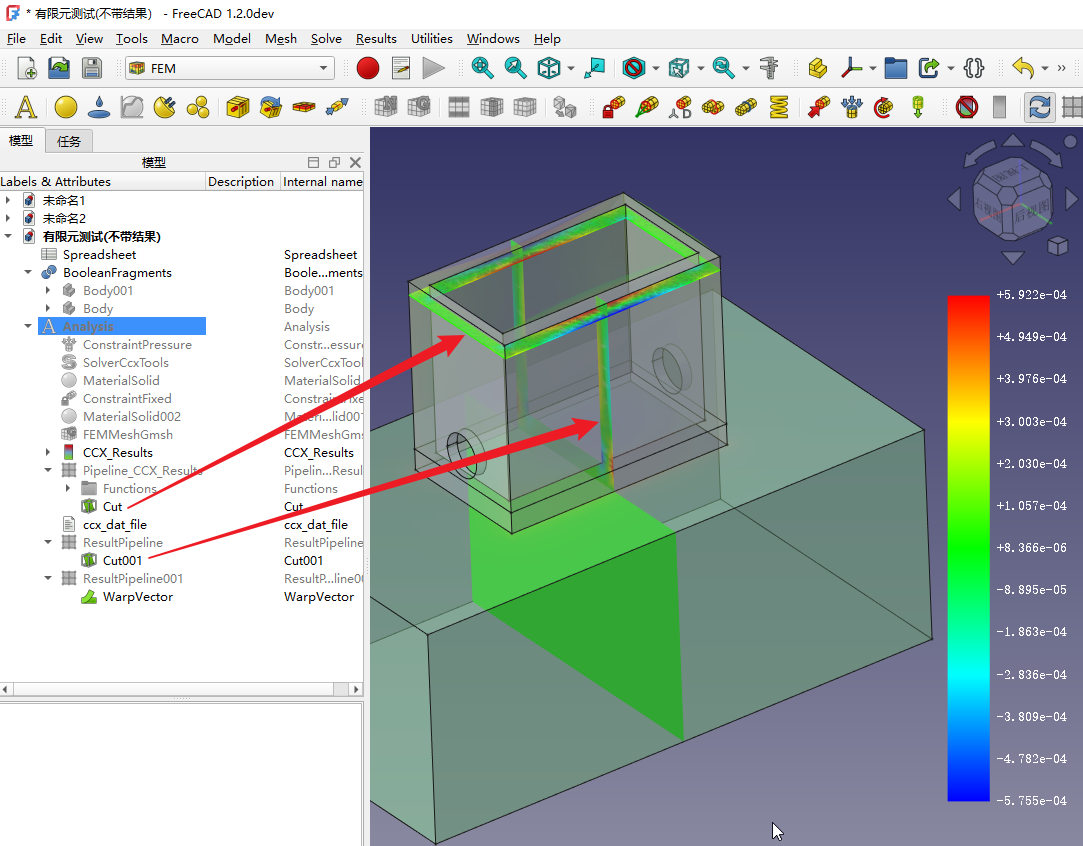Save the document with the floppy icon
This screenshot has height=846, width=1083.
(x=91, y=68)
